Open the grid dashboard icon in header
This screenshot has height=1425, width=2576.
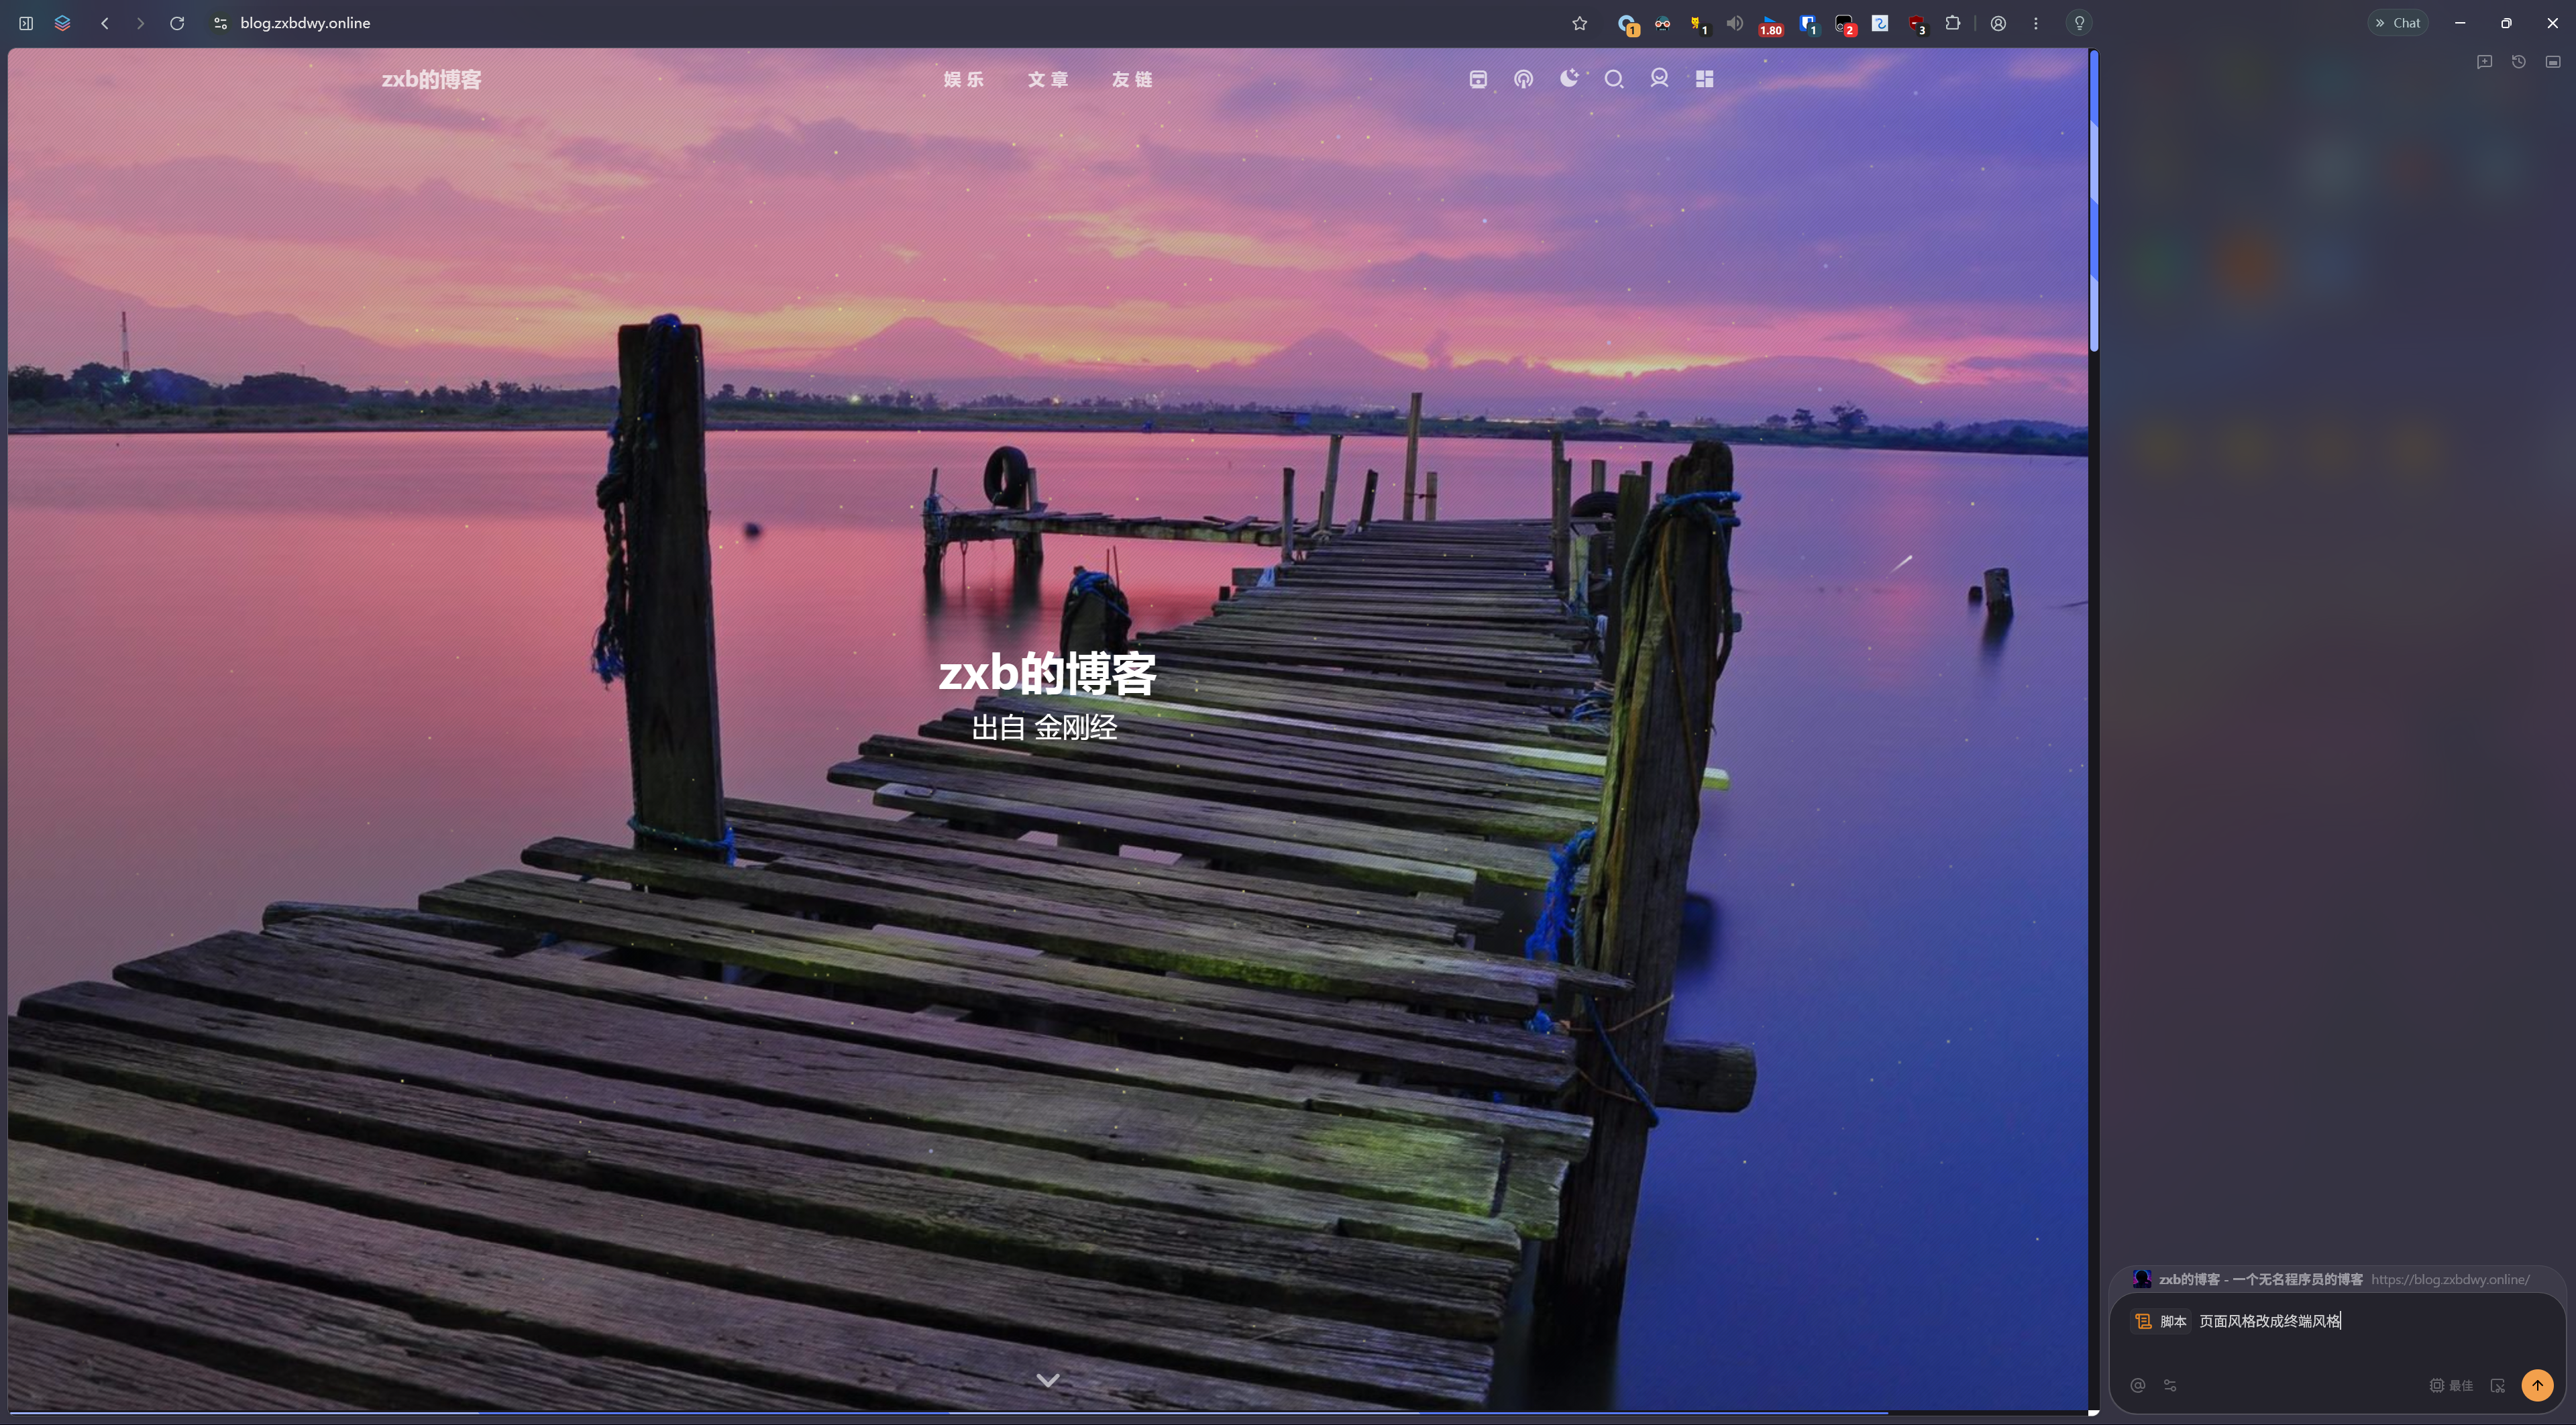click(1705, 79)
